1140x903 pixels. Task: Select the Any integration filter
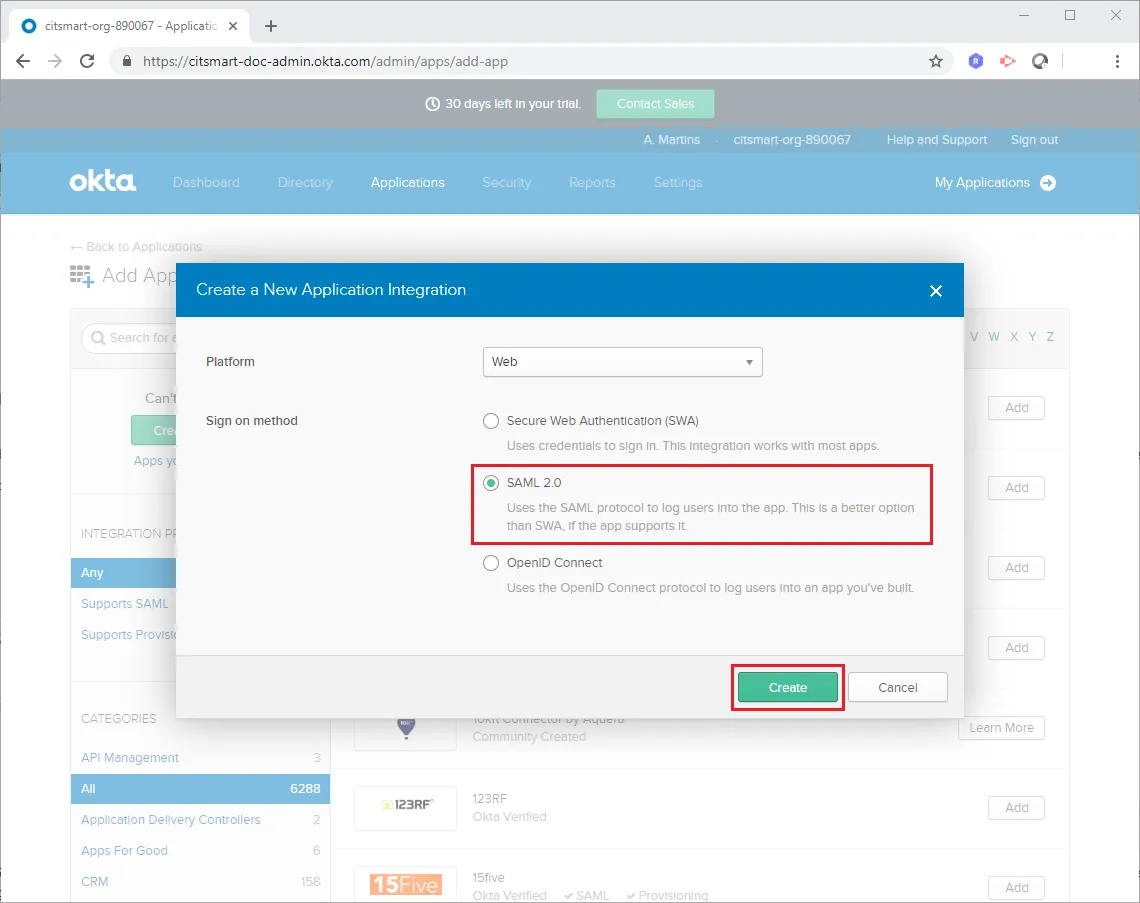point(124,572)
